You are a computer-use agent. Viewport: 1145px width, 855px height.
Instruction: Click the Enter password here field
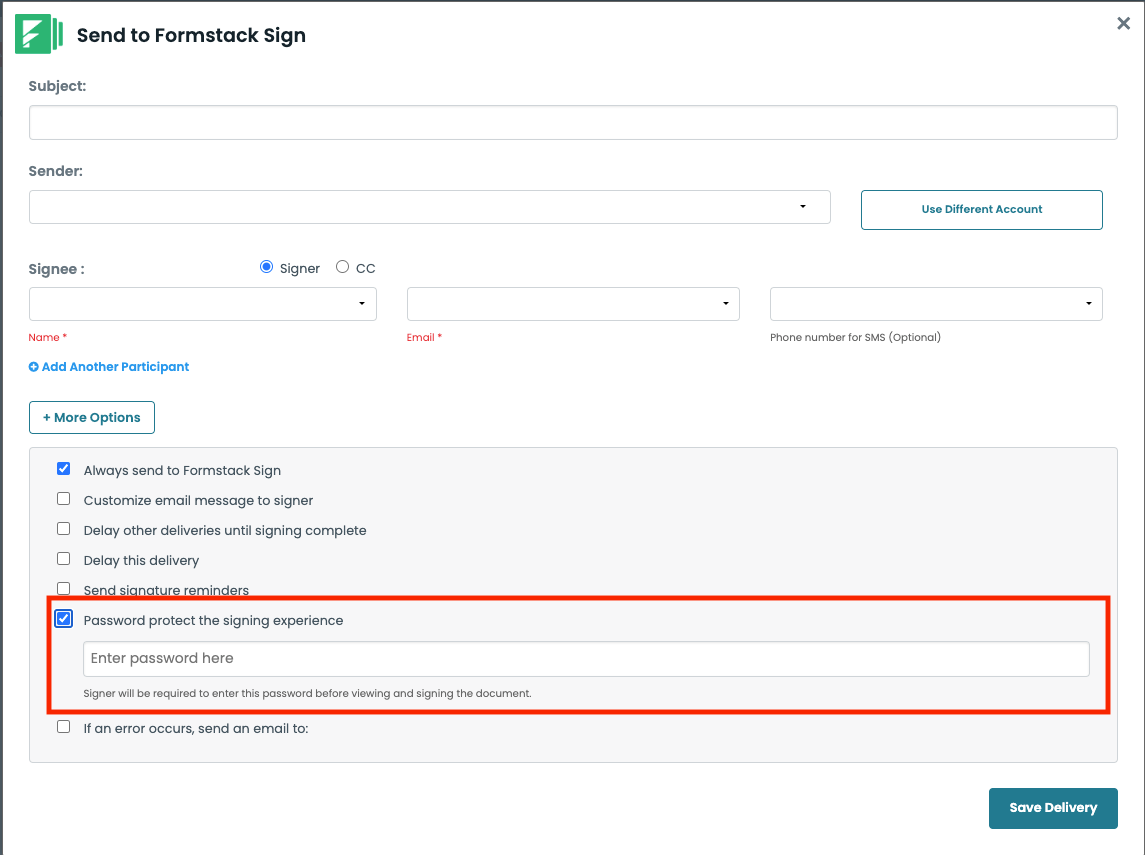click(585, 659)
